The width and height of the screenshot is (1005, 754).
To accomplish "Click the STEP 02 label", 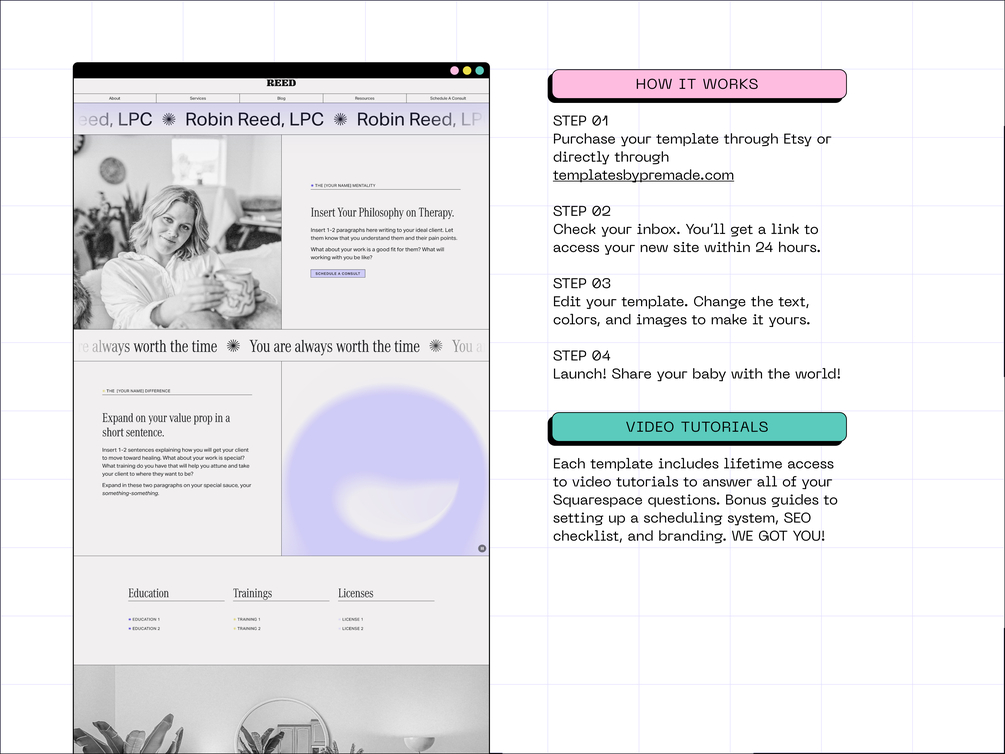I will point(582,211).
